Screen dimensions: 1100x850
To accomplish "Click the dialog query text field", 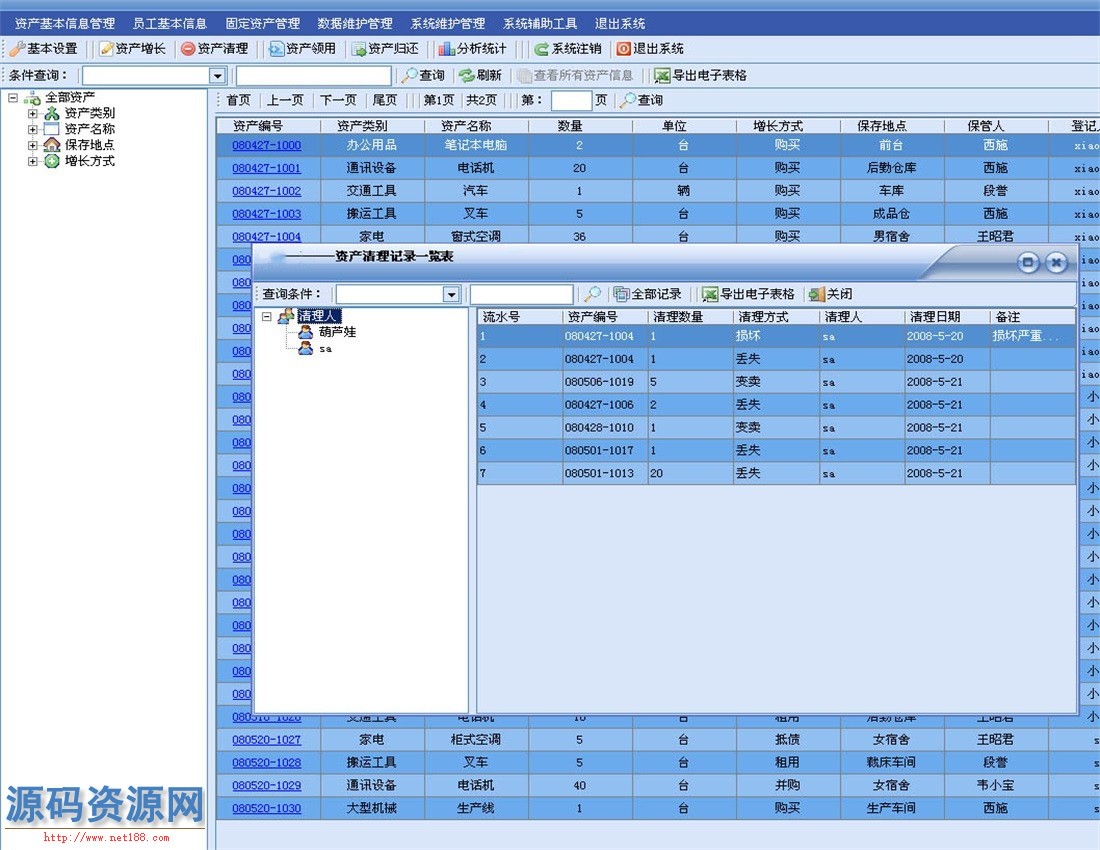I will [x=521, y=294].
